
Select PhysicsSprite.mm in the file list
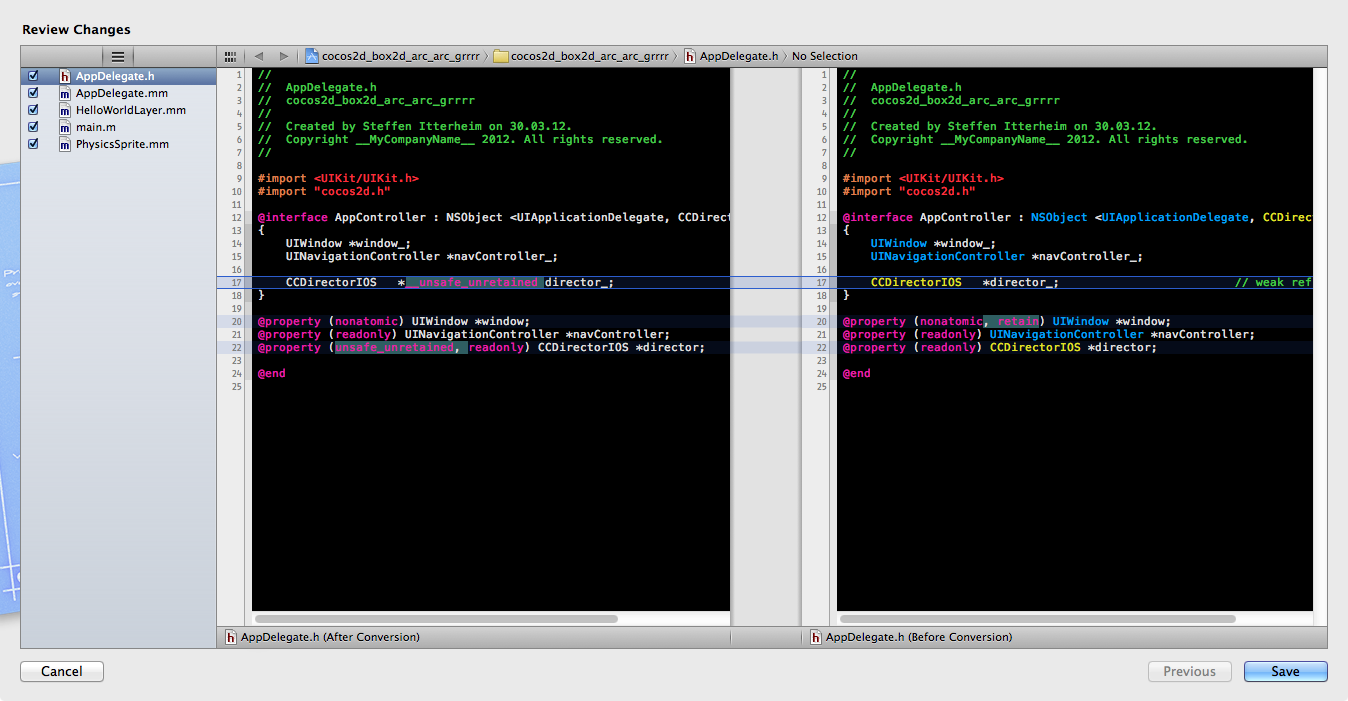click(x=118, y=144)
